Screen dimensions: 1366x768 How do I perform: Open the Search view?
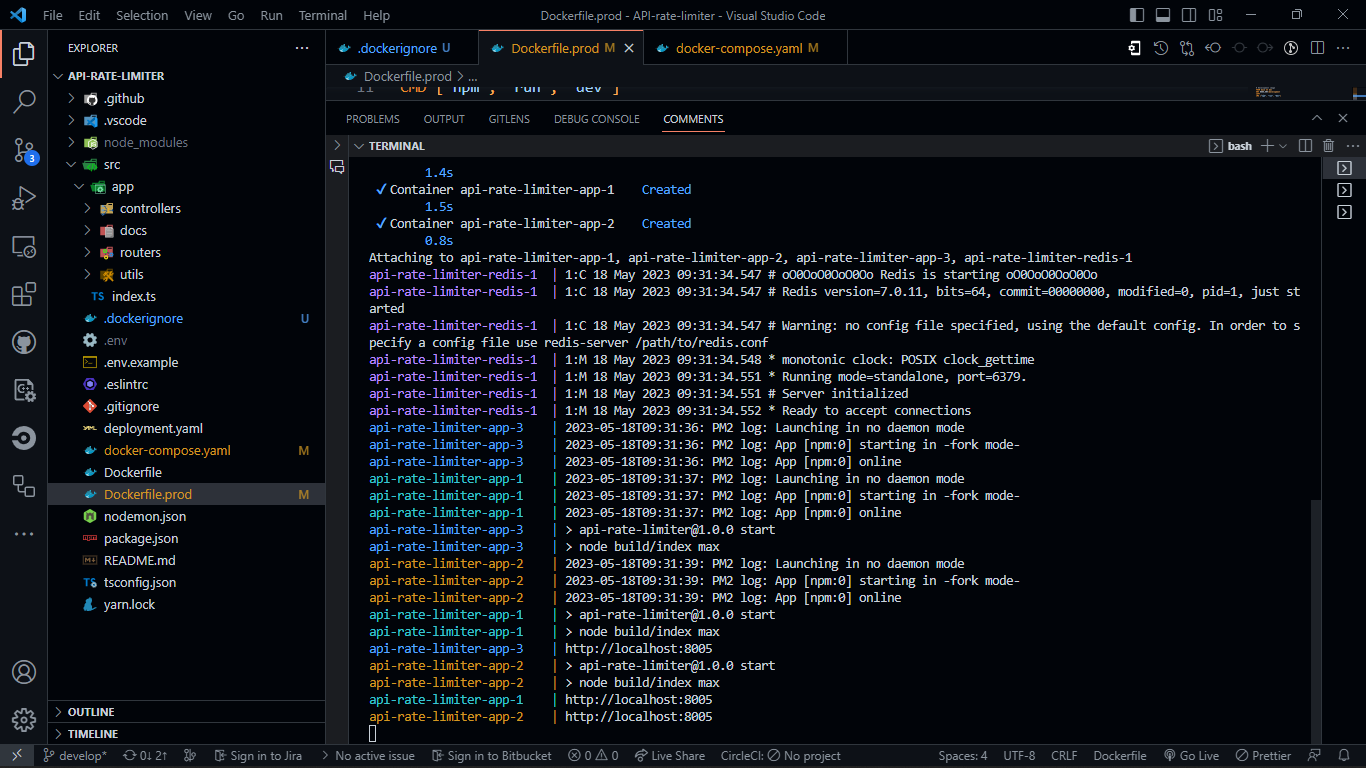click(x=24, y=102)
